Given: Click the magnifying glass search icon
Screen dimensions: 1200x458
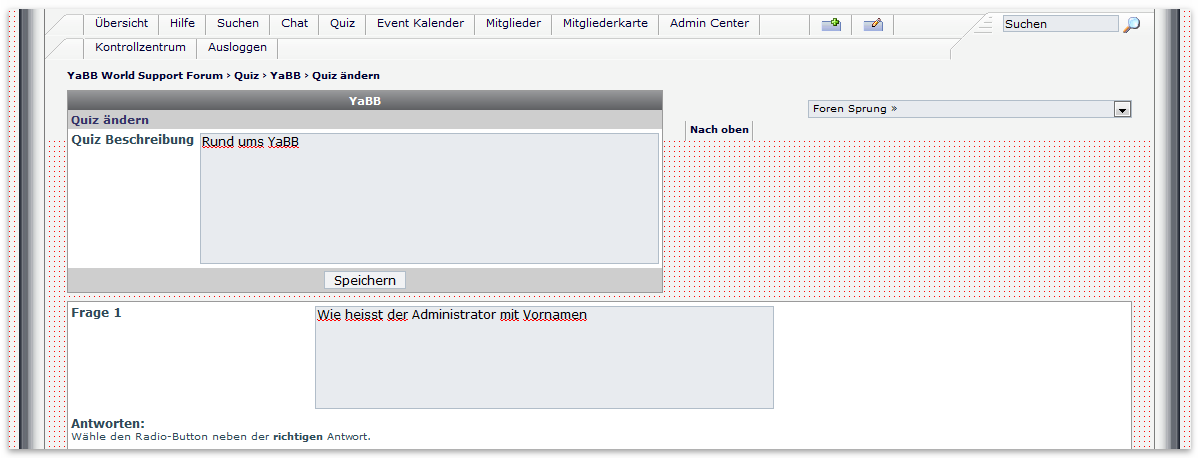Looking at the screenshot, I should click(1131, 25).
